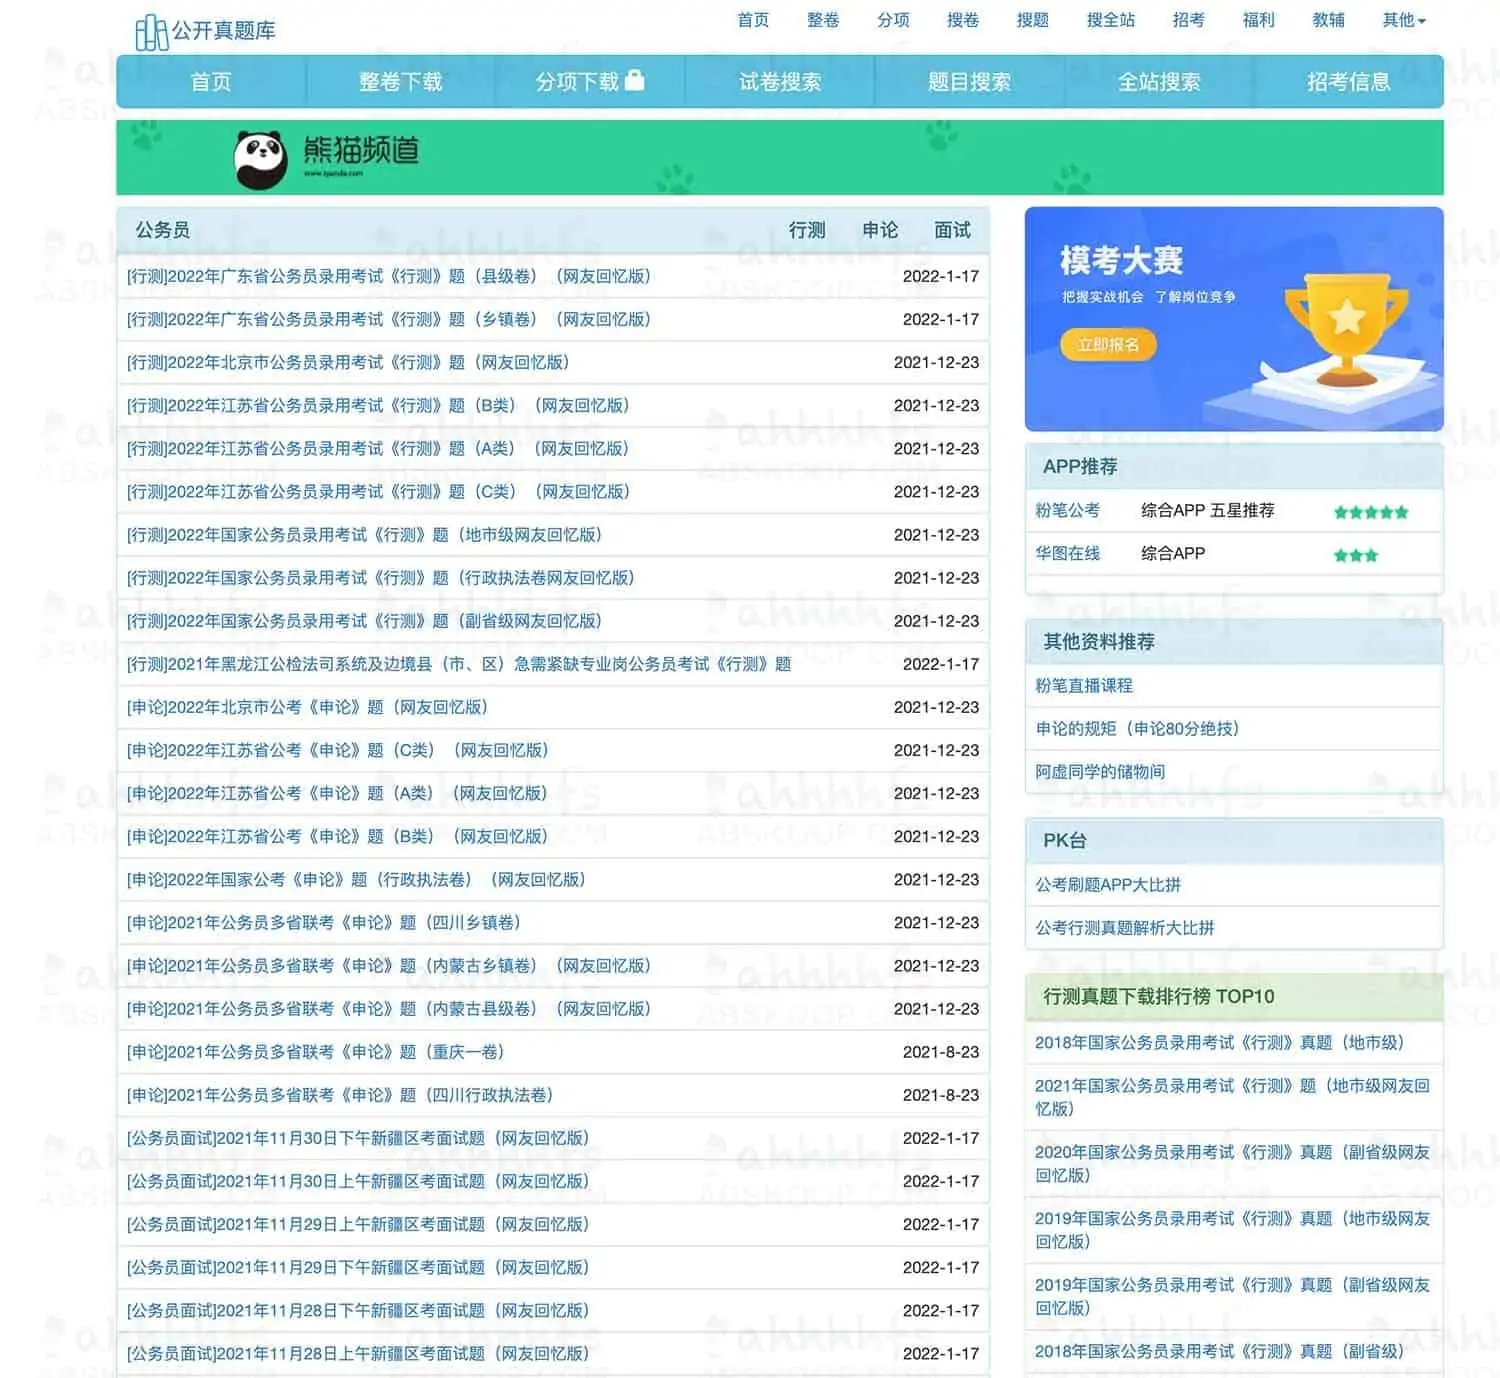The height and width of the screenshot is (1378, 1500).
Task: Click the three-star rating for 华图在线
Action: tap(1356, 553)
